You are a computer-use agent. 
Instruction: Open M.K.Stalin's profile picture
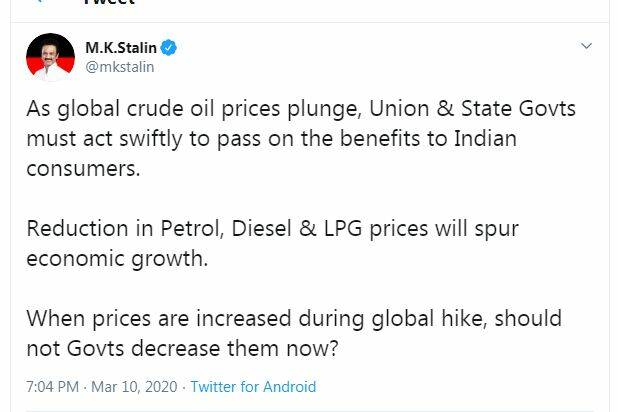[50, 57]
